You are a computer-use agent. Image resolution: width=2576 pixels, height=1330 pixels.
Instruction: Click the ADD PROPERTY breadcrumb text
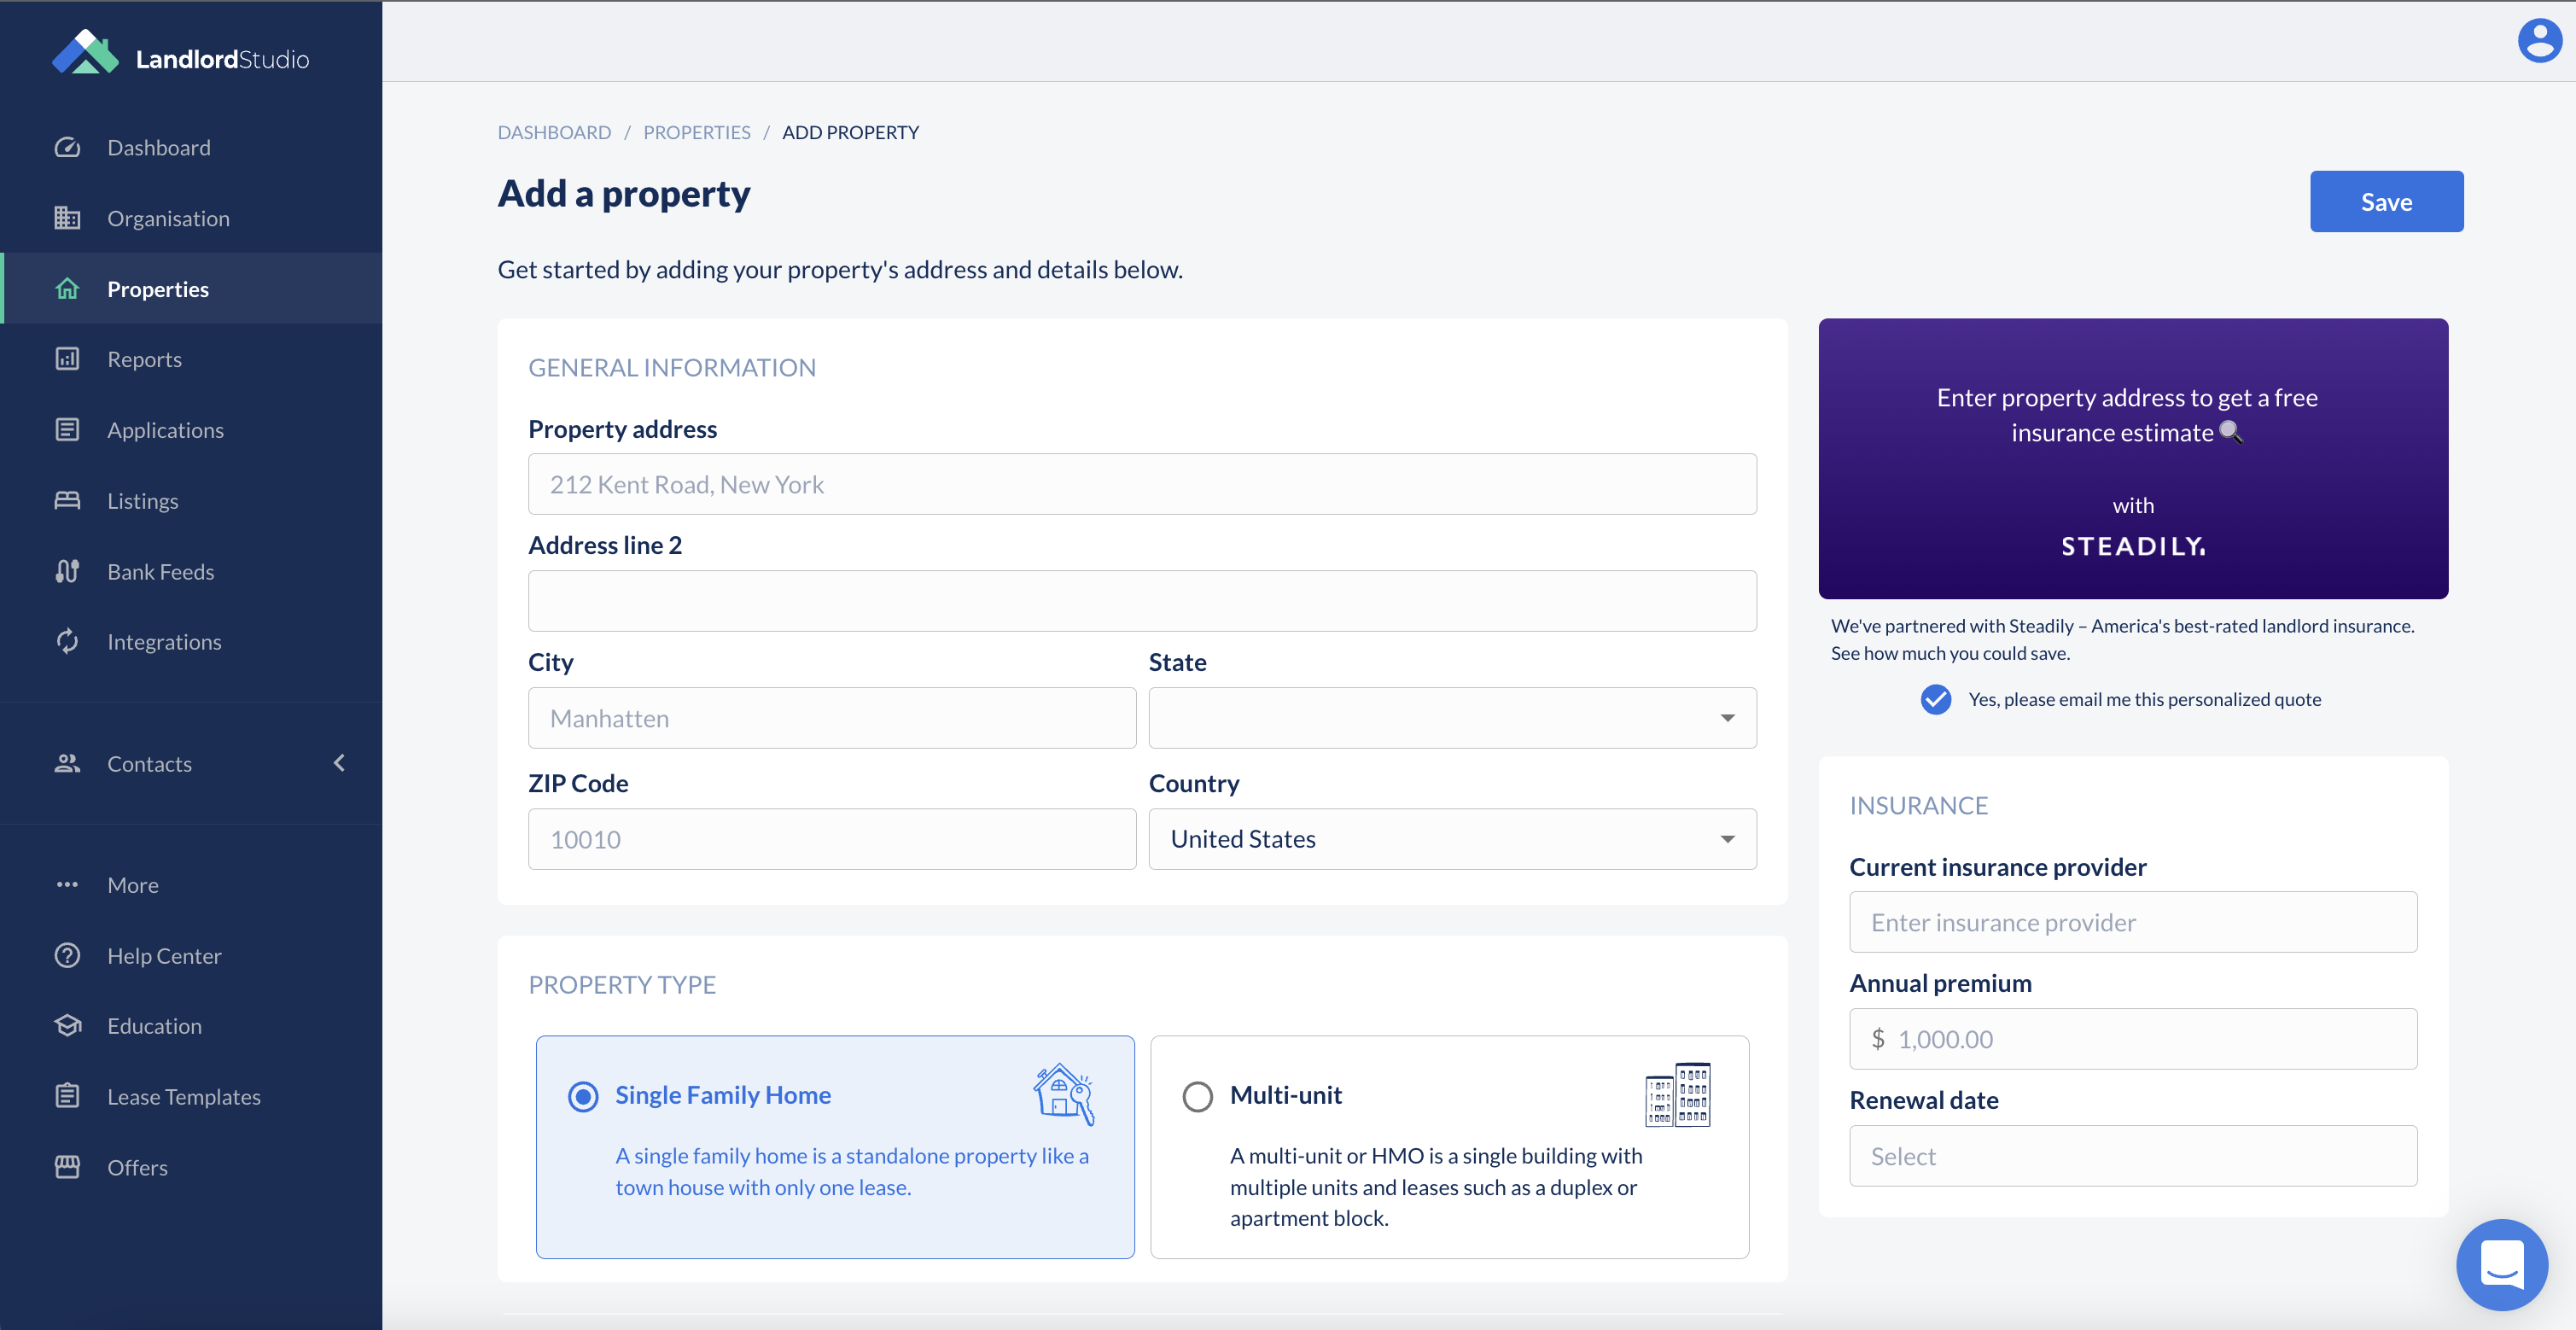click(850, 132)
